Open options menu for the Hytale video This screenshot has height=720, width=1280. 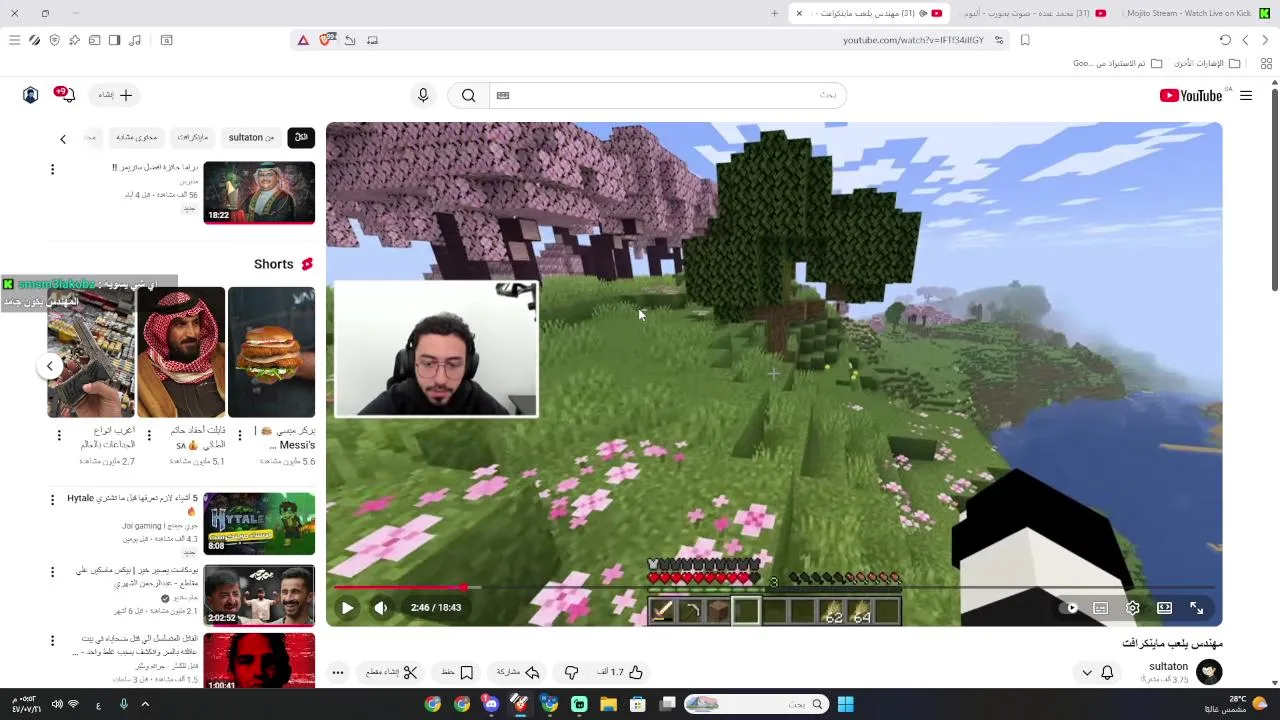[x=52, y=499]
